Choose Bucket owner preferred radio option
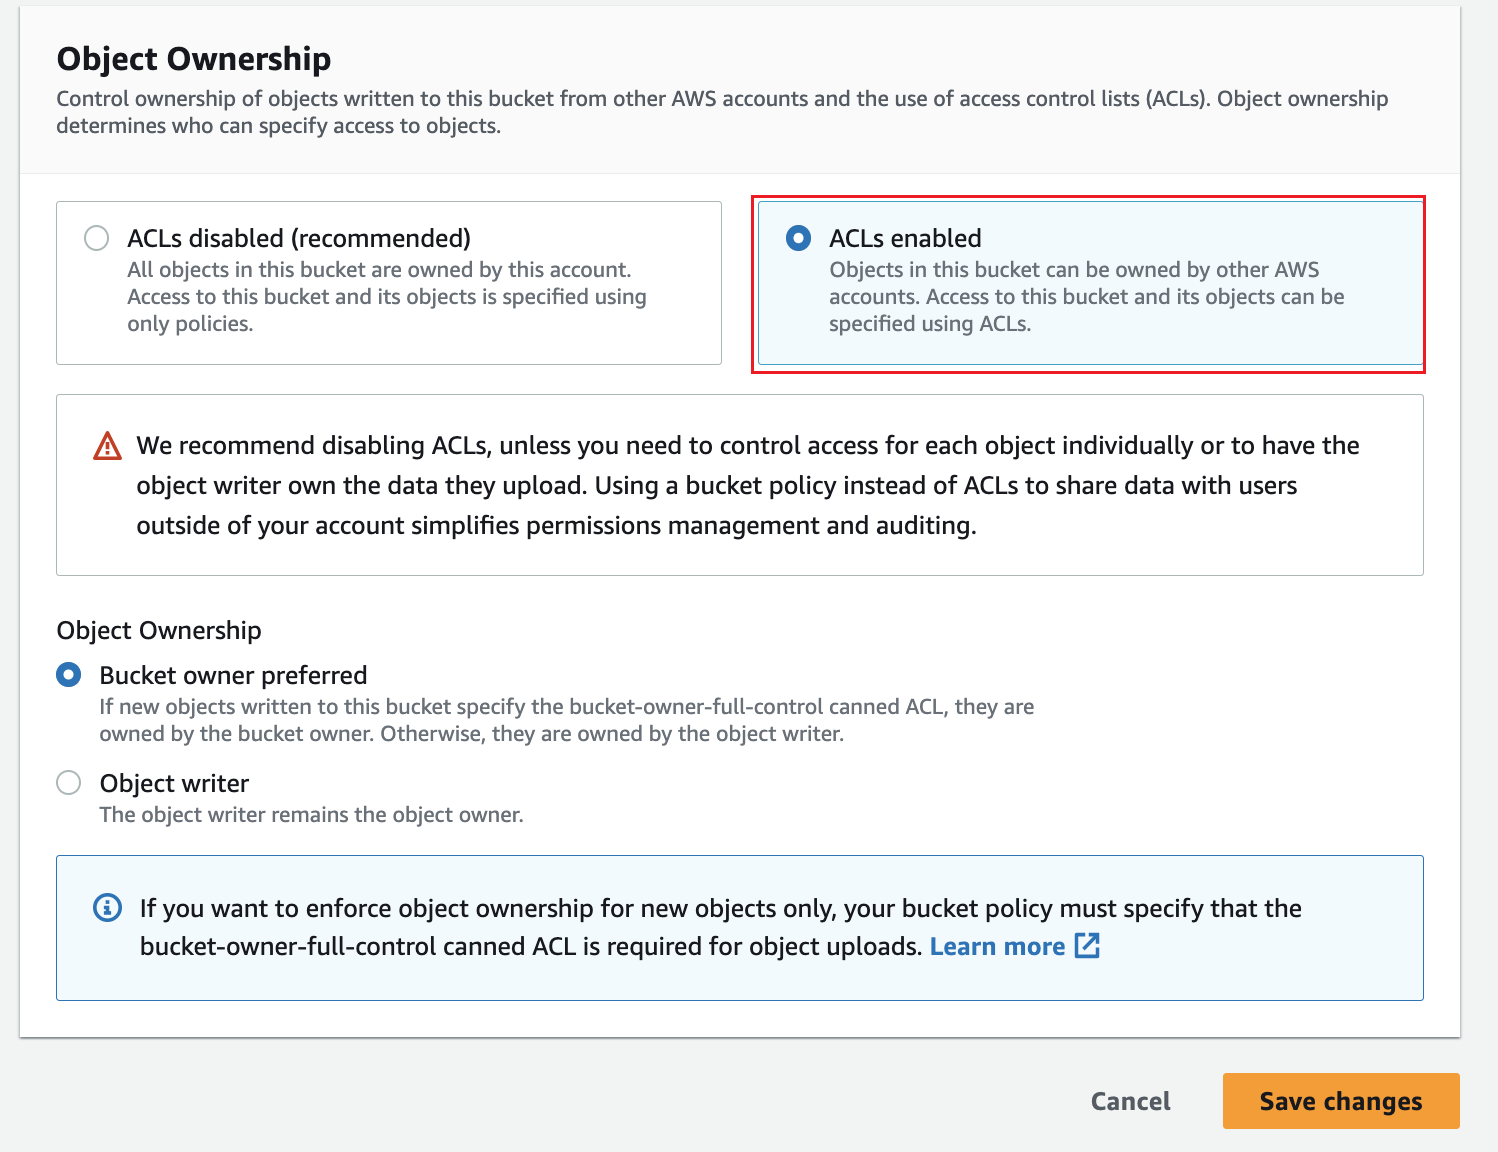This screenshot has width=1498, height=1152. coord(69,675)
